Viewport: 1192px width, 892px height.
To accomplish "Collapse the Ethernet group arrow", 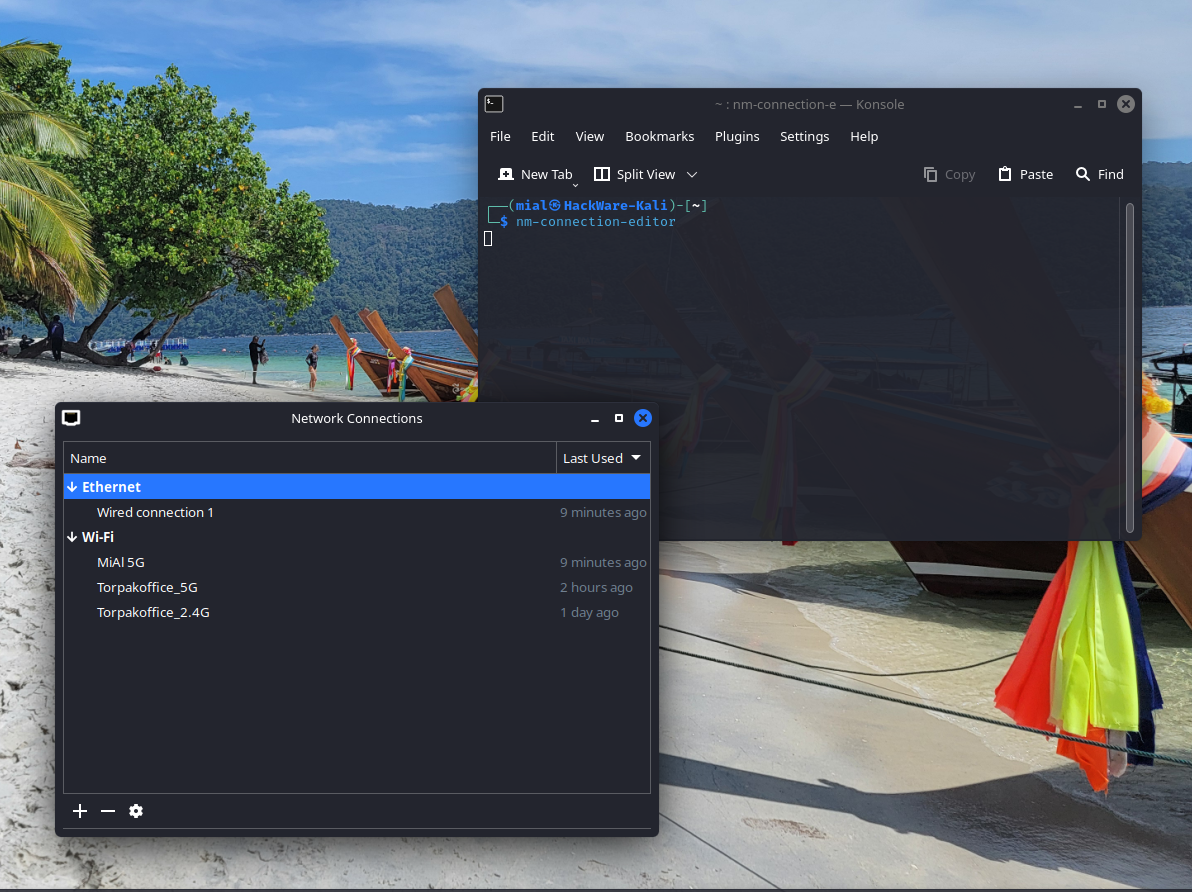I will [72, 487].
